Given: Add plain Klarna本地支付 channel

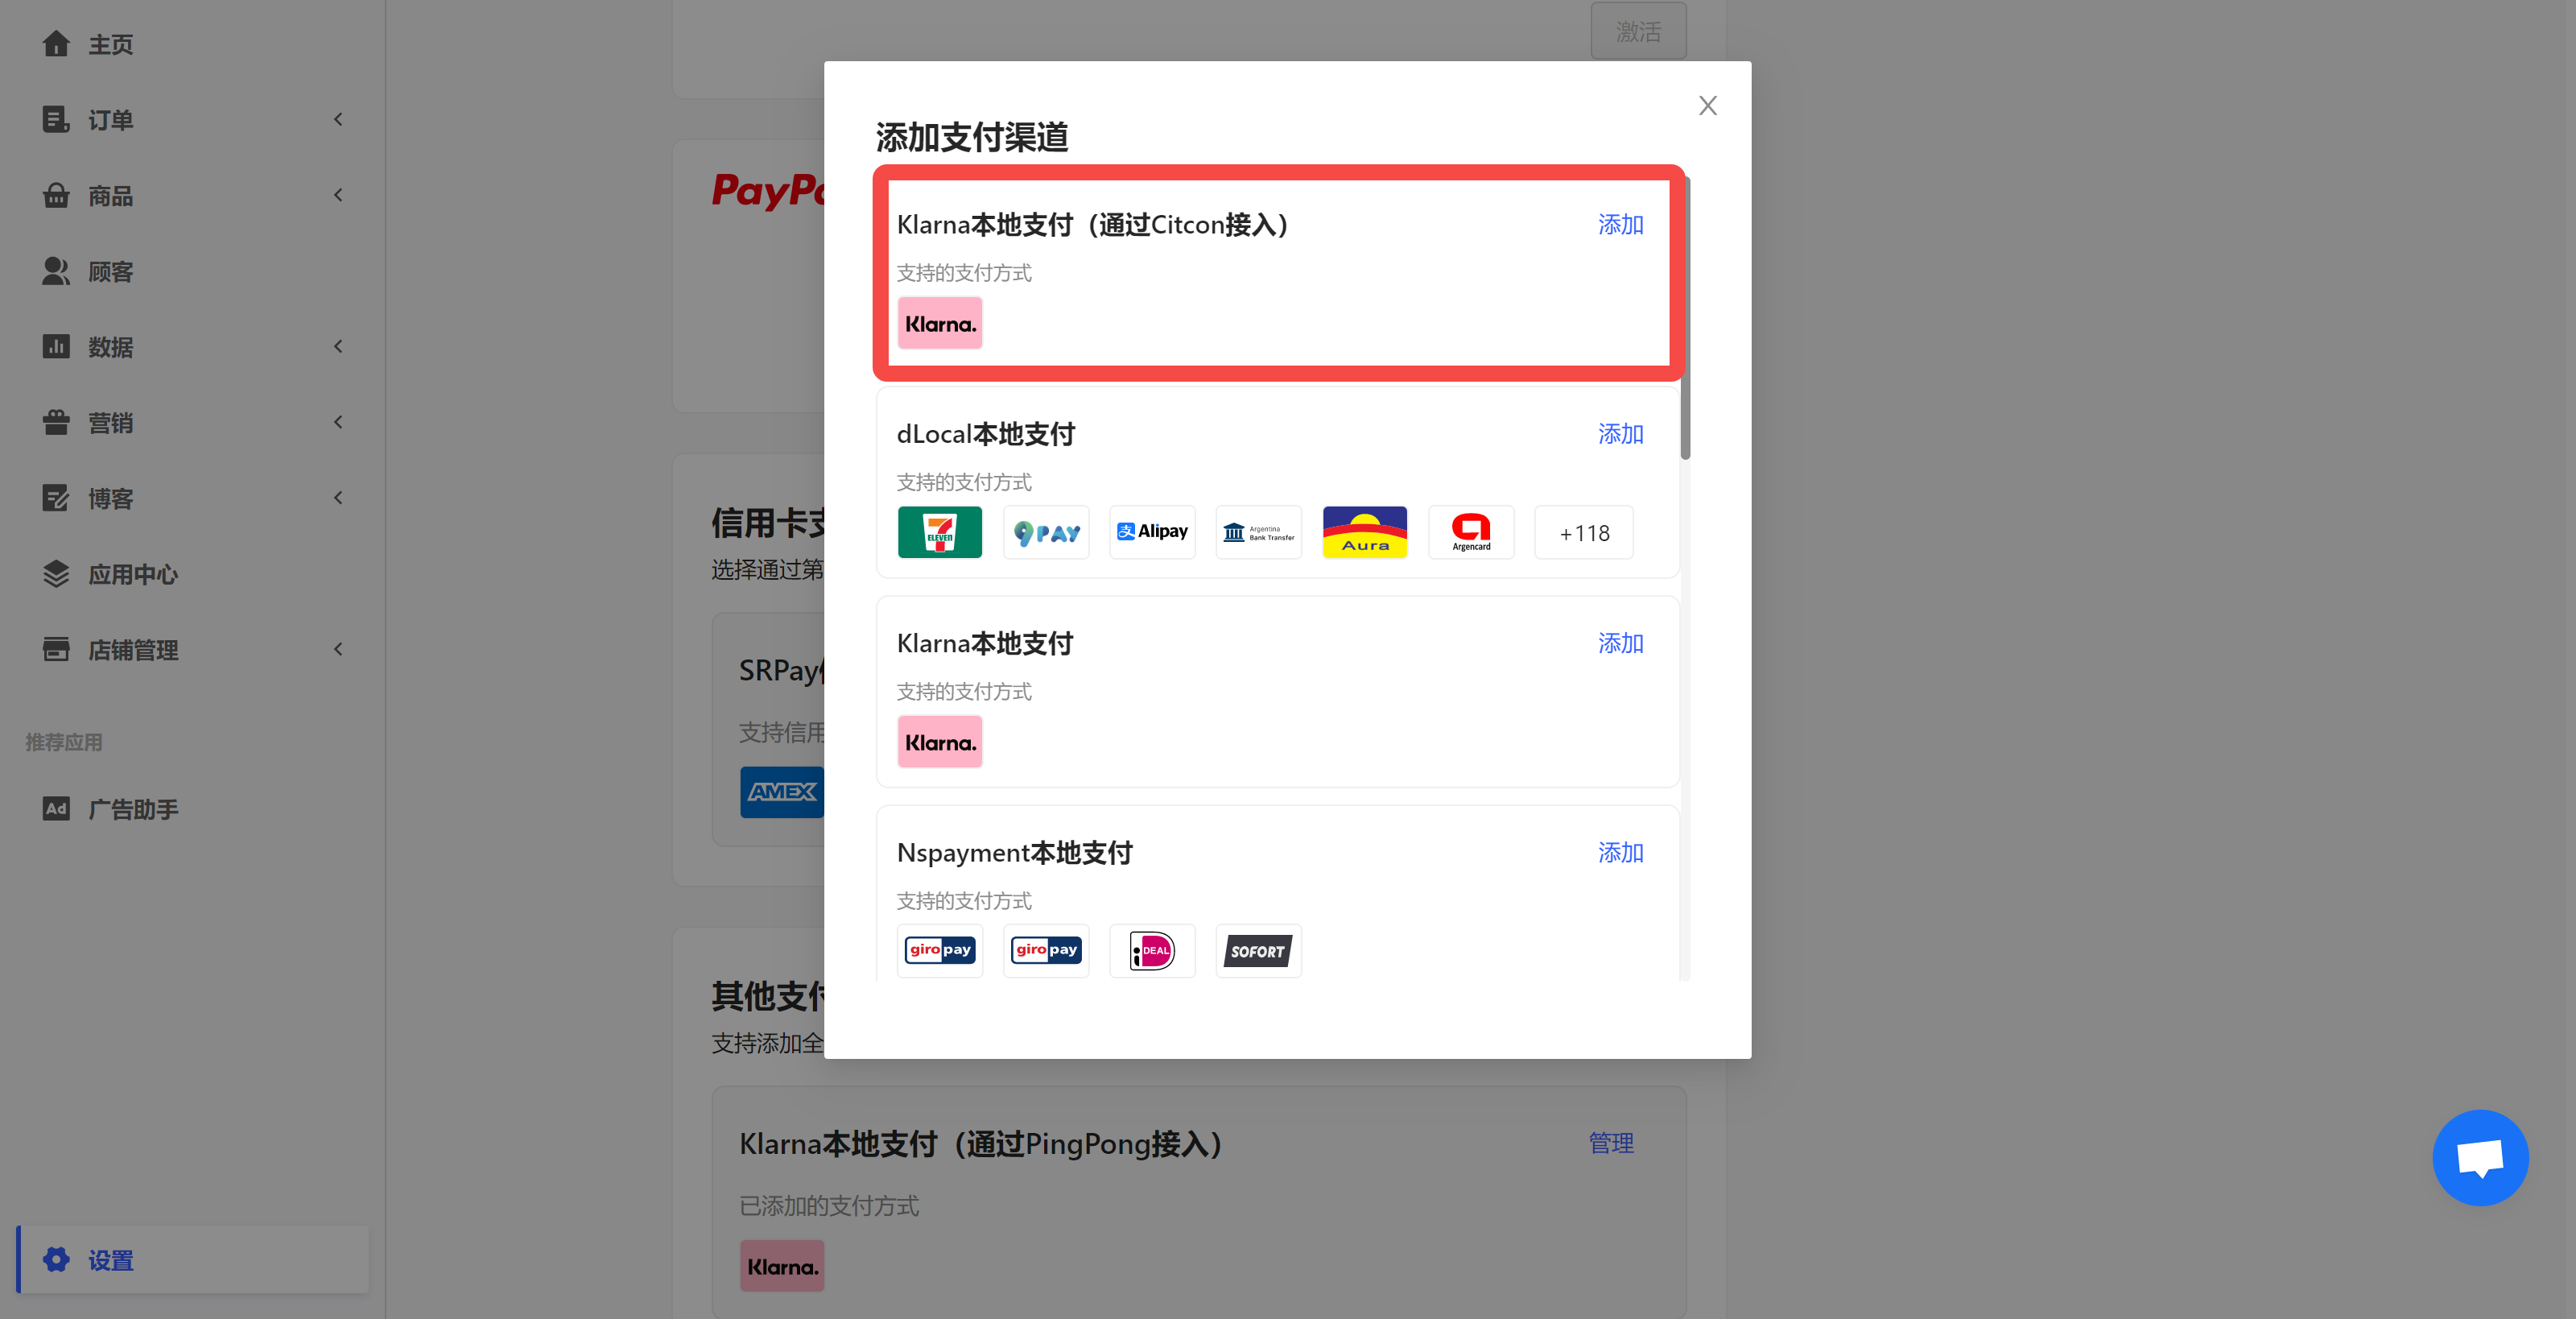Looking at the screenshot, I should pyautogui.click(x=1620, y=643).
